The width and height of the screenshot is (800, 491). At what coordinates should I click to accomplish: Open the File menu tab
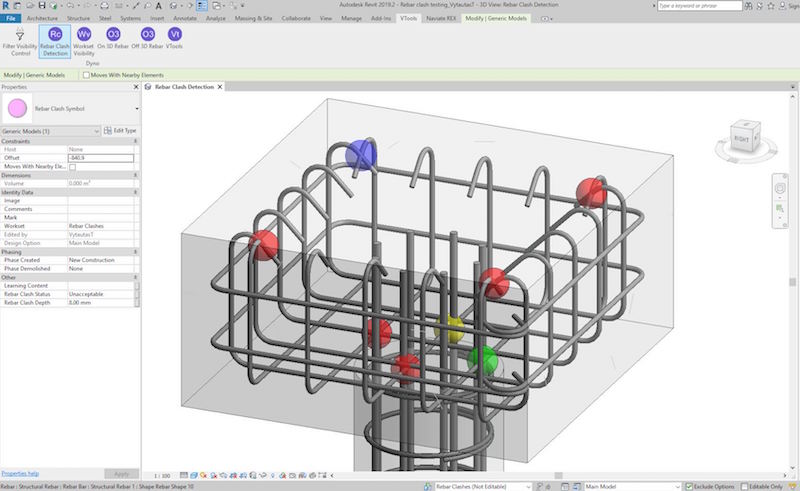12,18
